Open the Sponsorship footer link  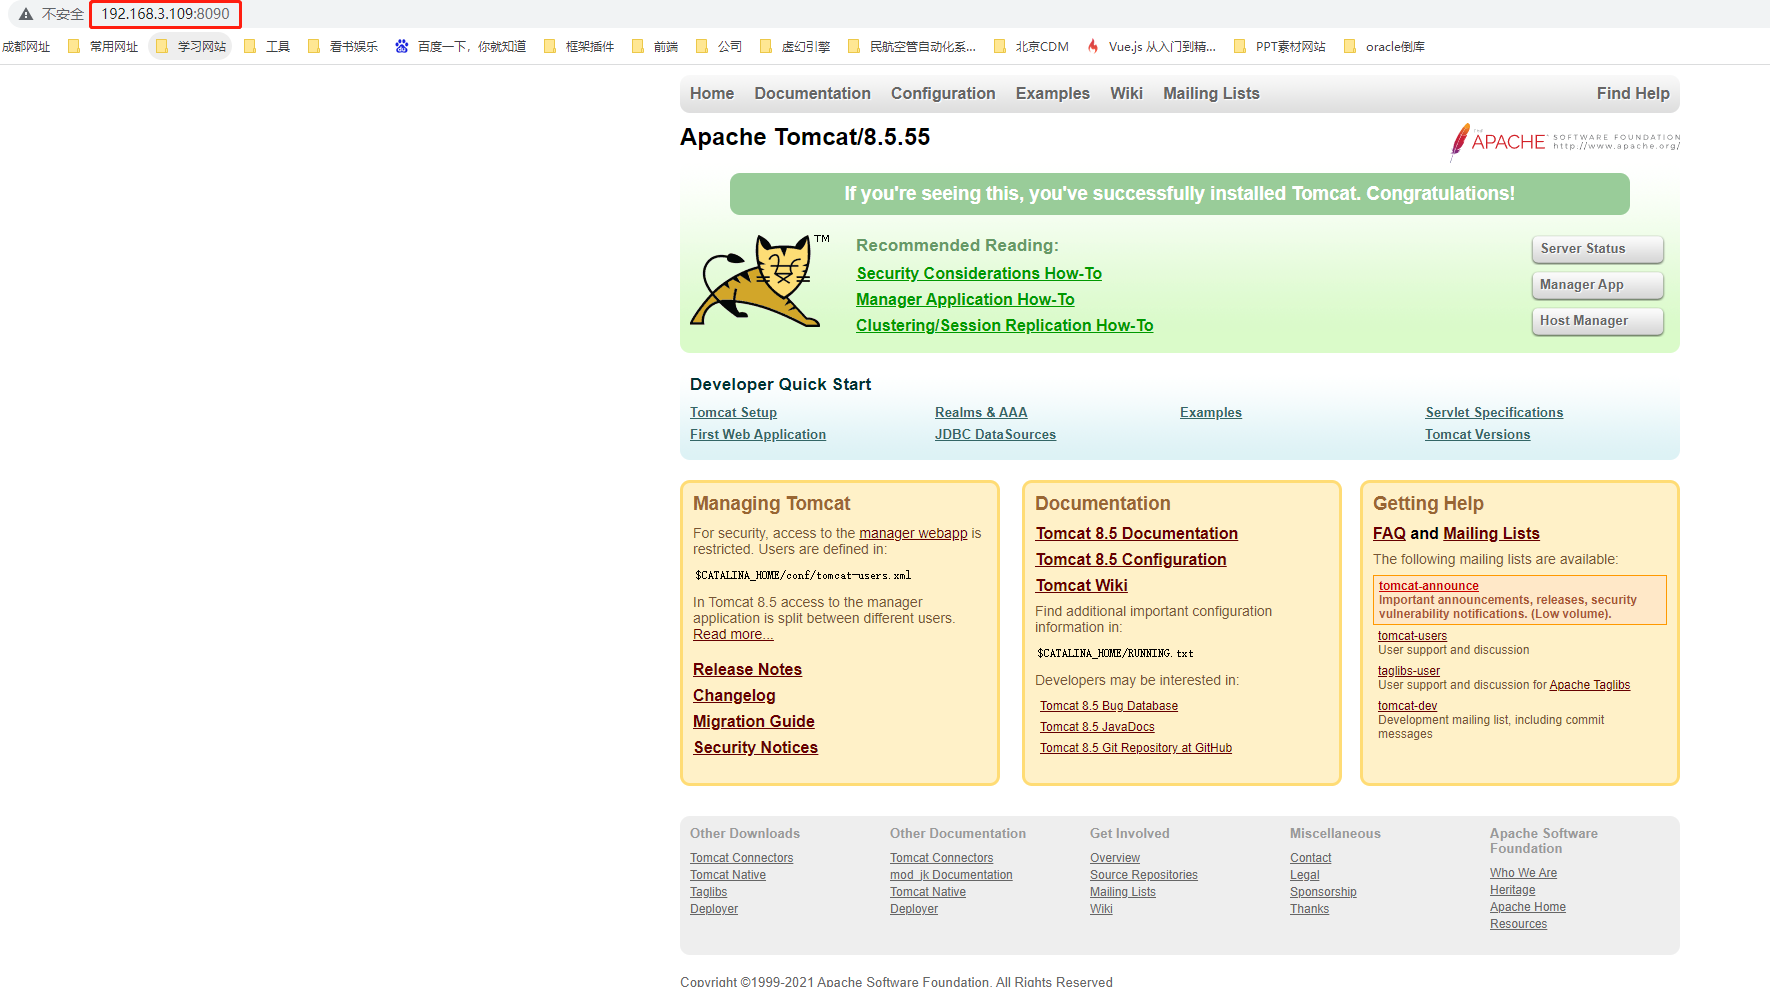[1323, 892]
